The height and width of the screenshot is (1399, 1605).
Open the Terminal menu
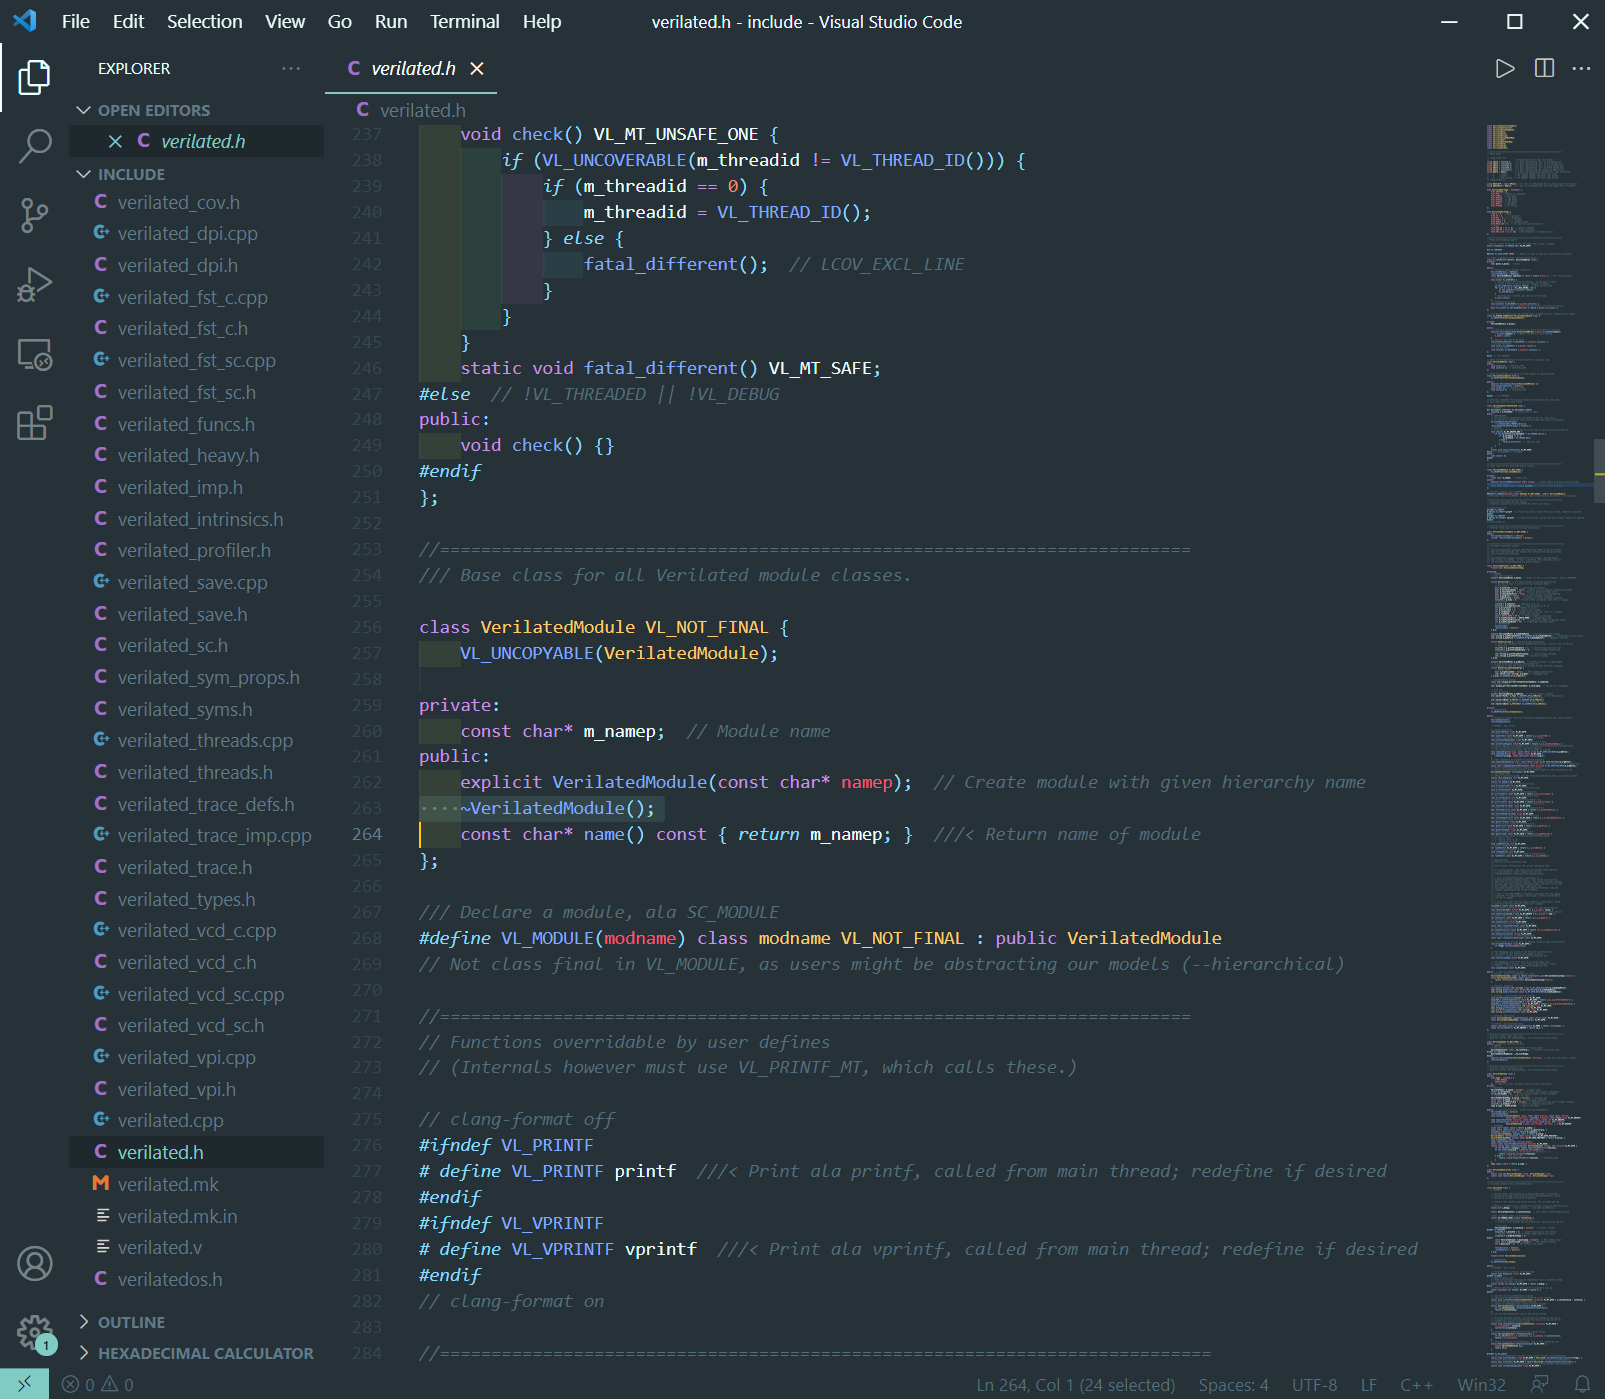pos(465,21)
